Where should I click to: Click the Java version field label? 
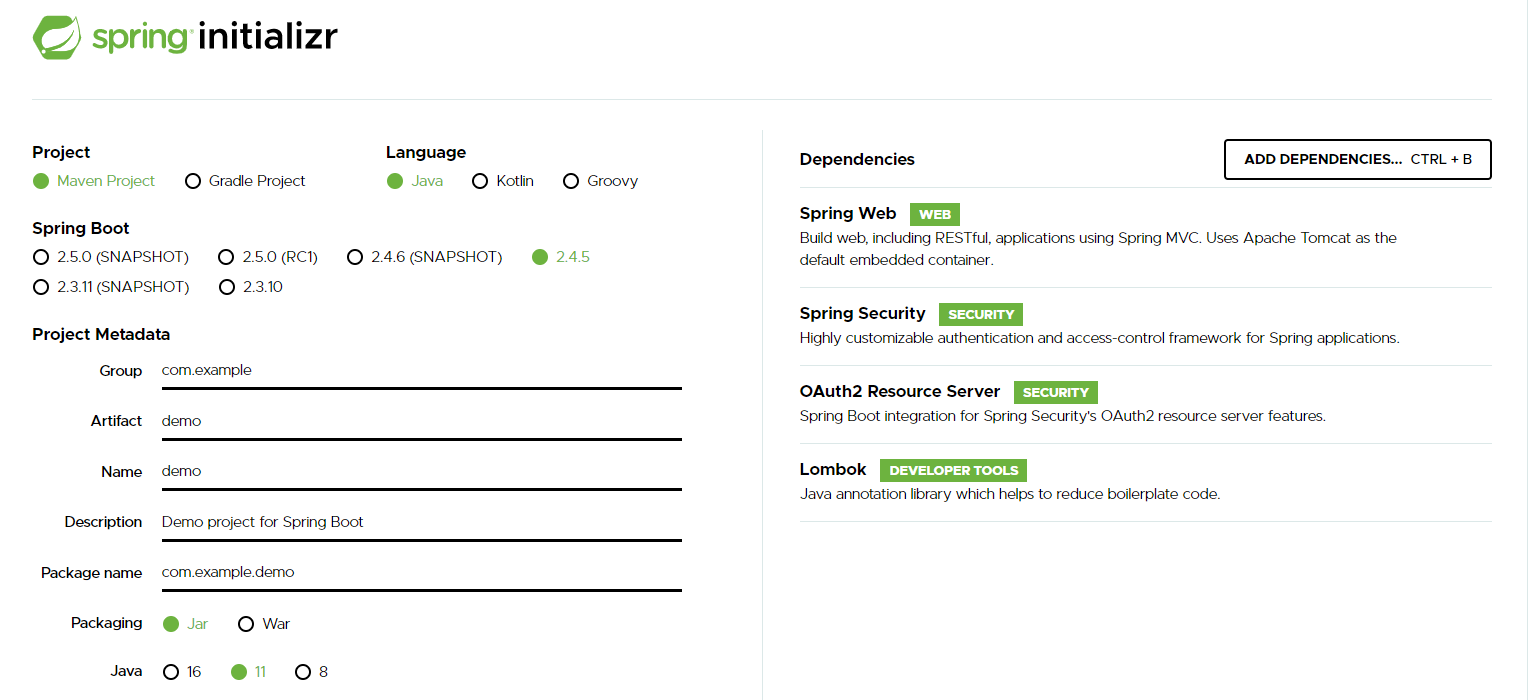tap(126, 671)
